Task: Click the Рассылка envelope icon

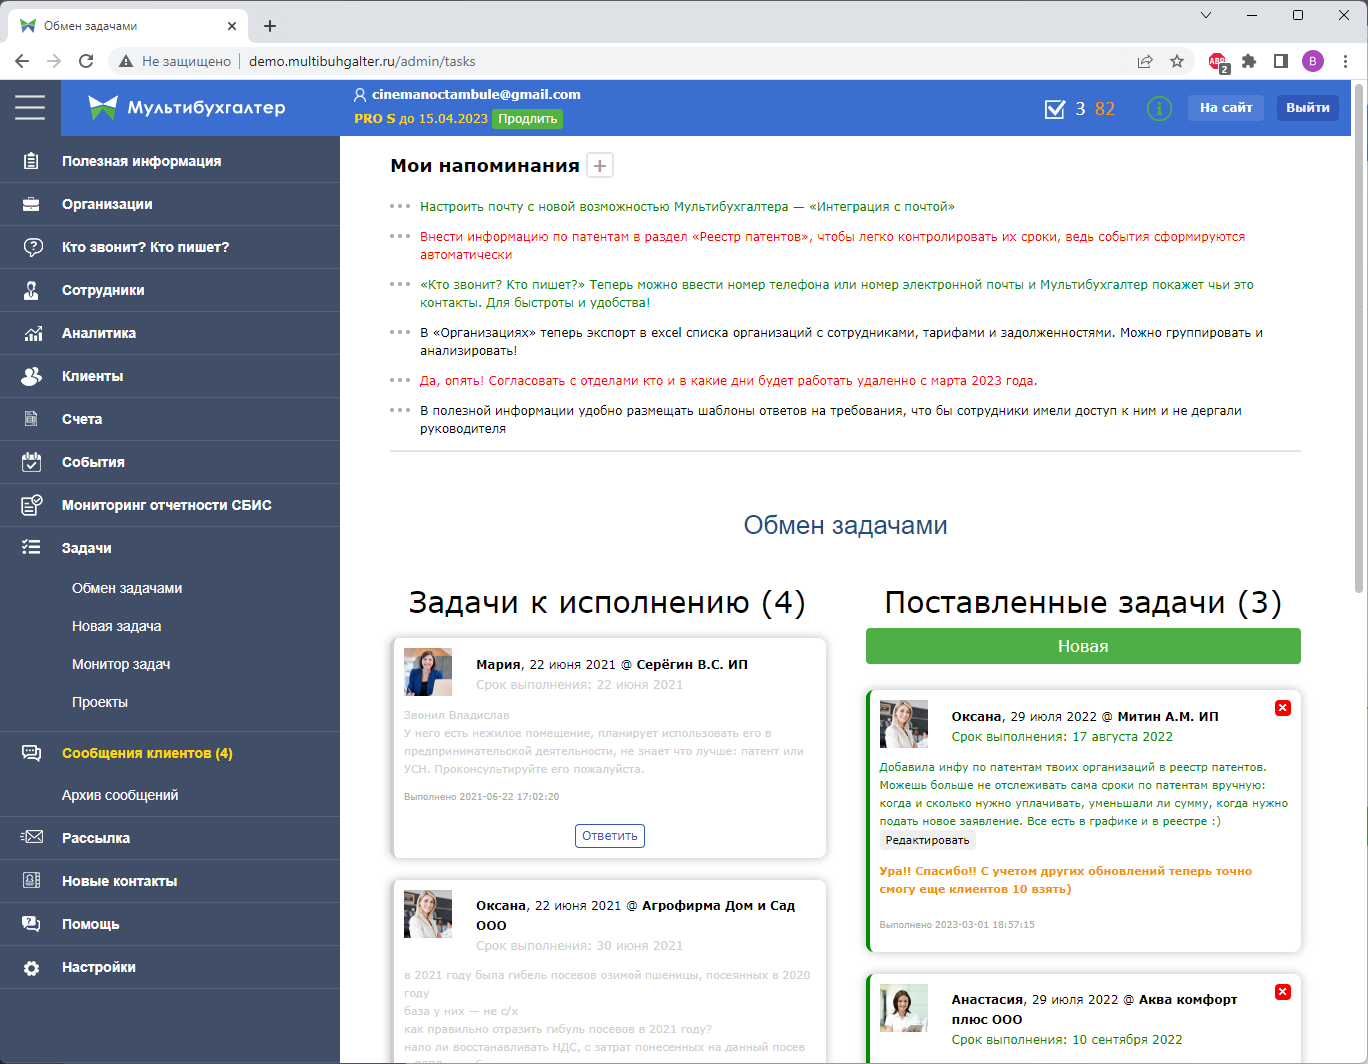Action: click(x=32, y=838)
